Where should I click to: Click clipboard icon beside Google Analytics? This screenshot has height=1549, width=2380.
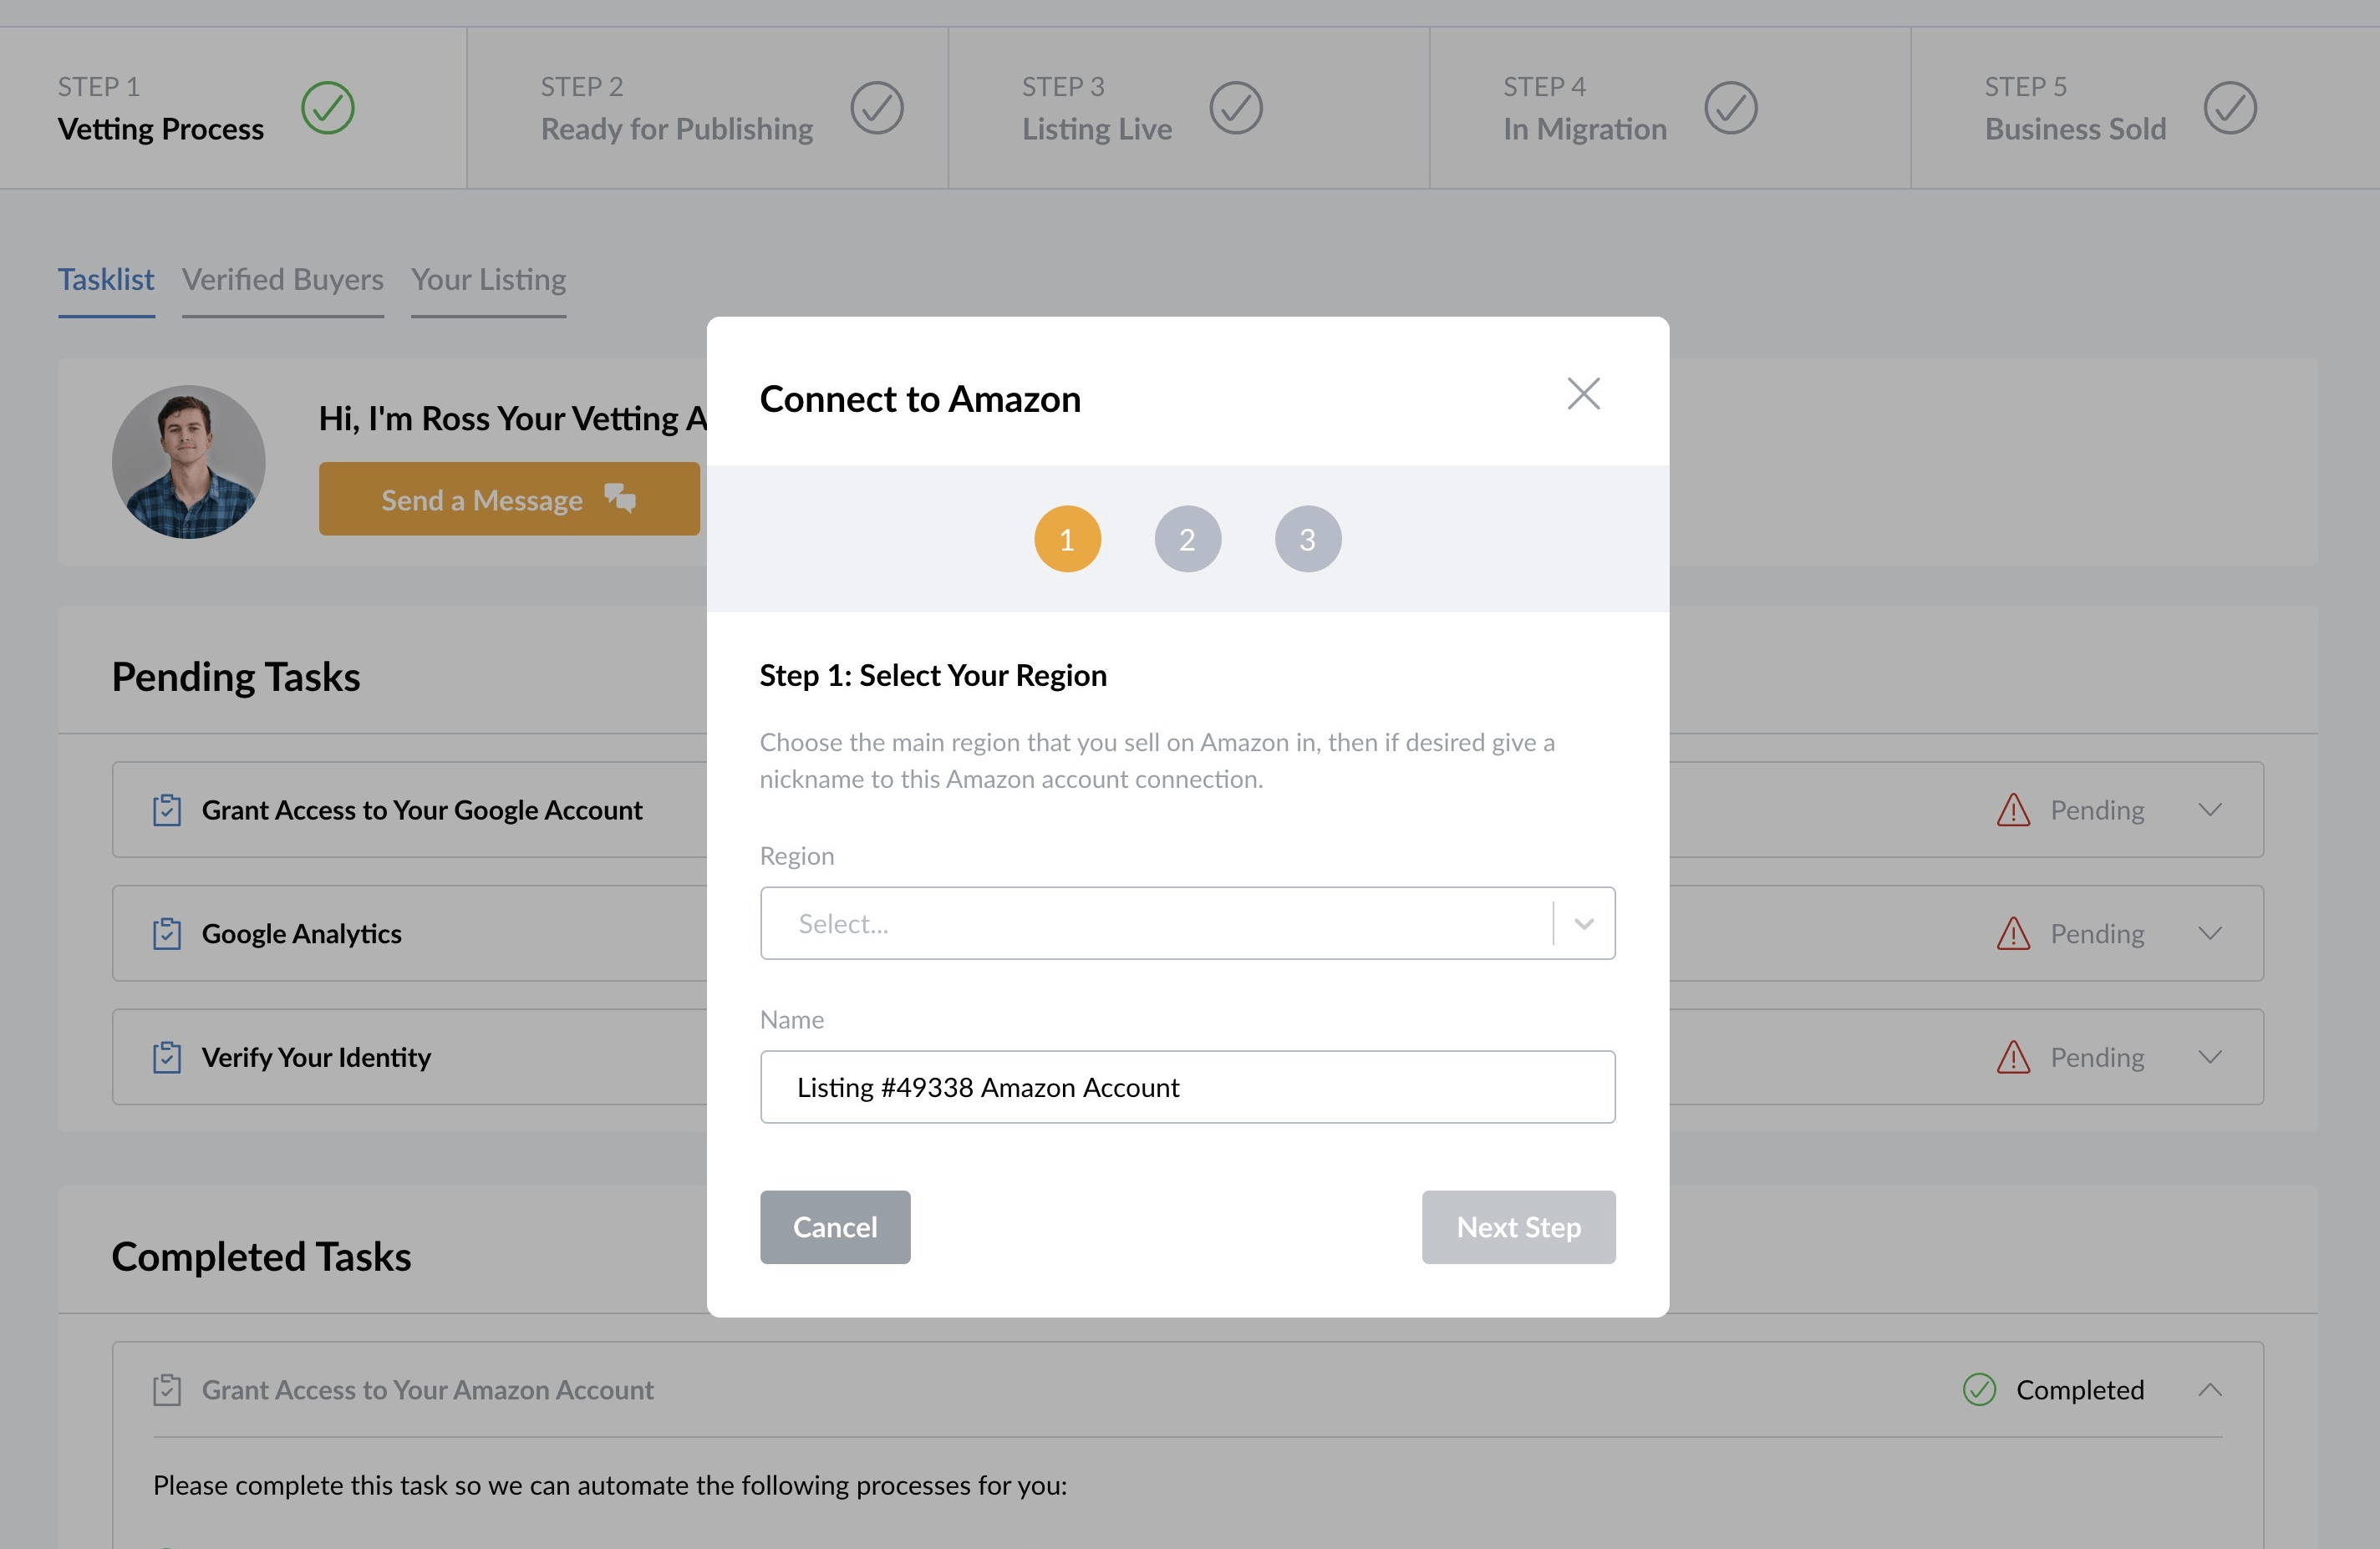[x=167, y=933]
